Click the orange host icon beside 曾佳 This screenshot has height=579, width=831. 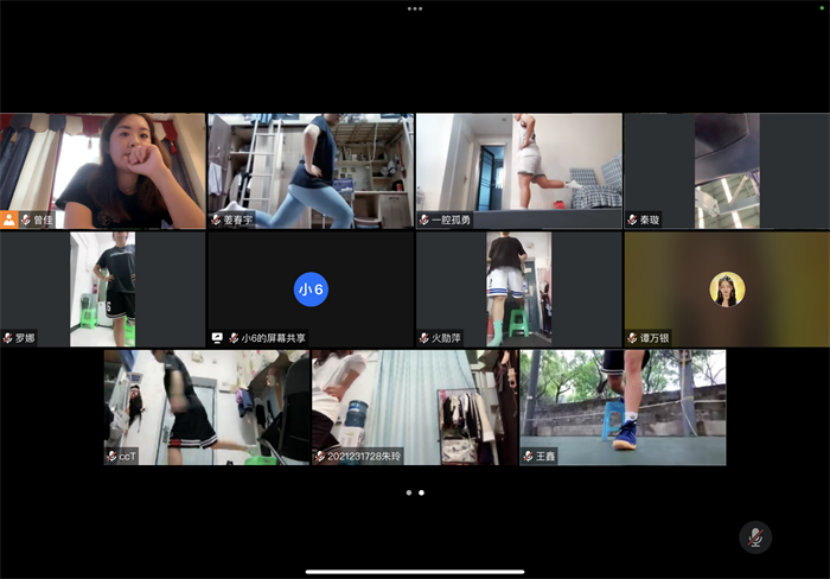tap(9, 220)
